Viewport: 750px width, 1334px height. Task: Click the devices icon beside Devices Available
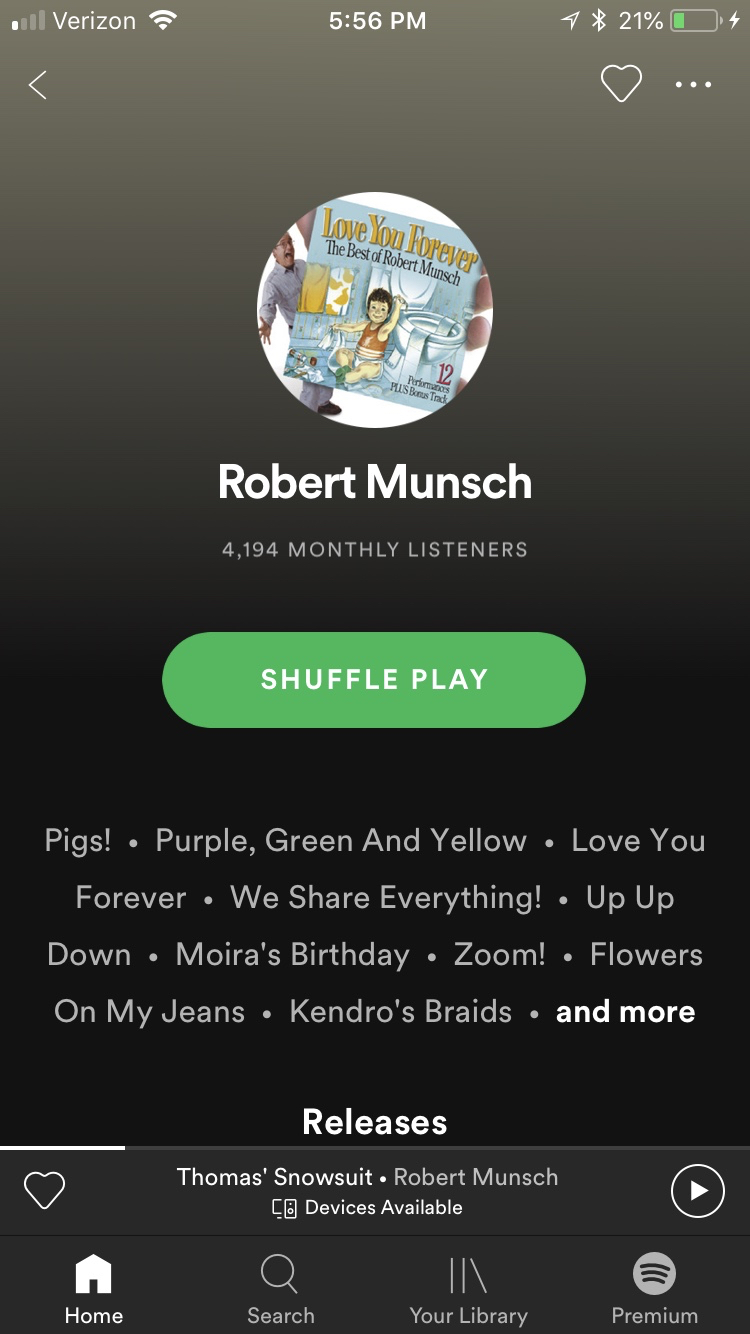tap(284, 1208)
